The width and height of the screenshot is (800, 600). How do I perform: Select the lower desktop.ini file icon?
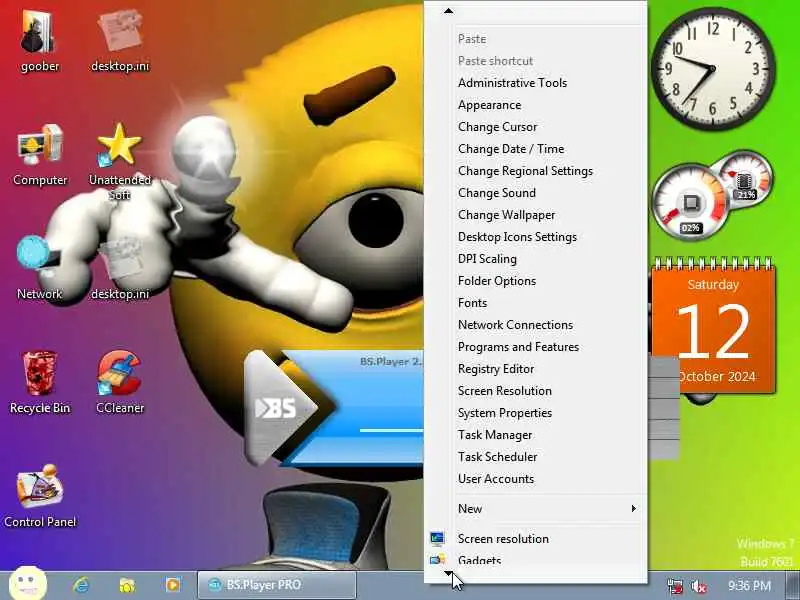click(120, 259)
